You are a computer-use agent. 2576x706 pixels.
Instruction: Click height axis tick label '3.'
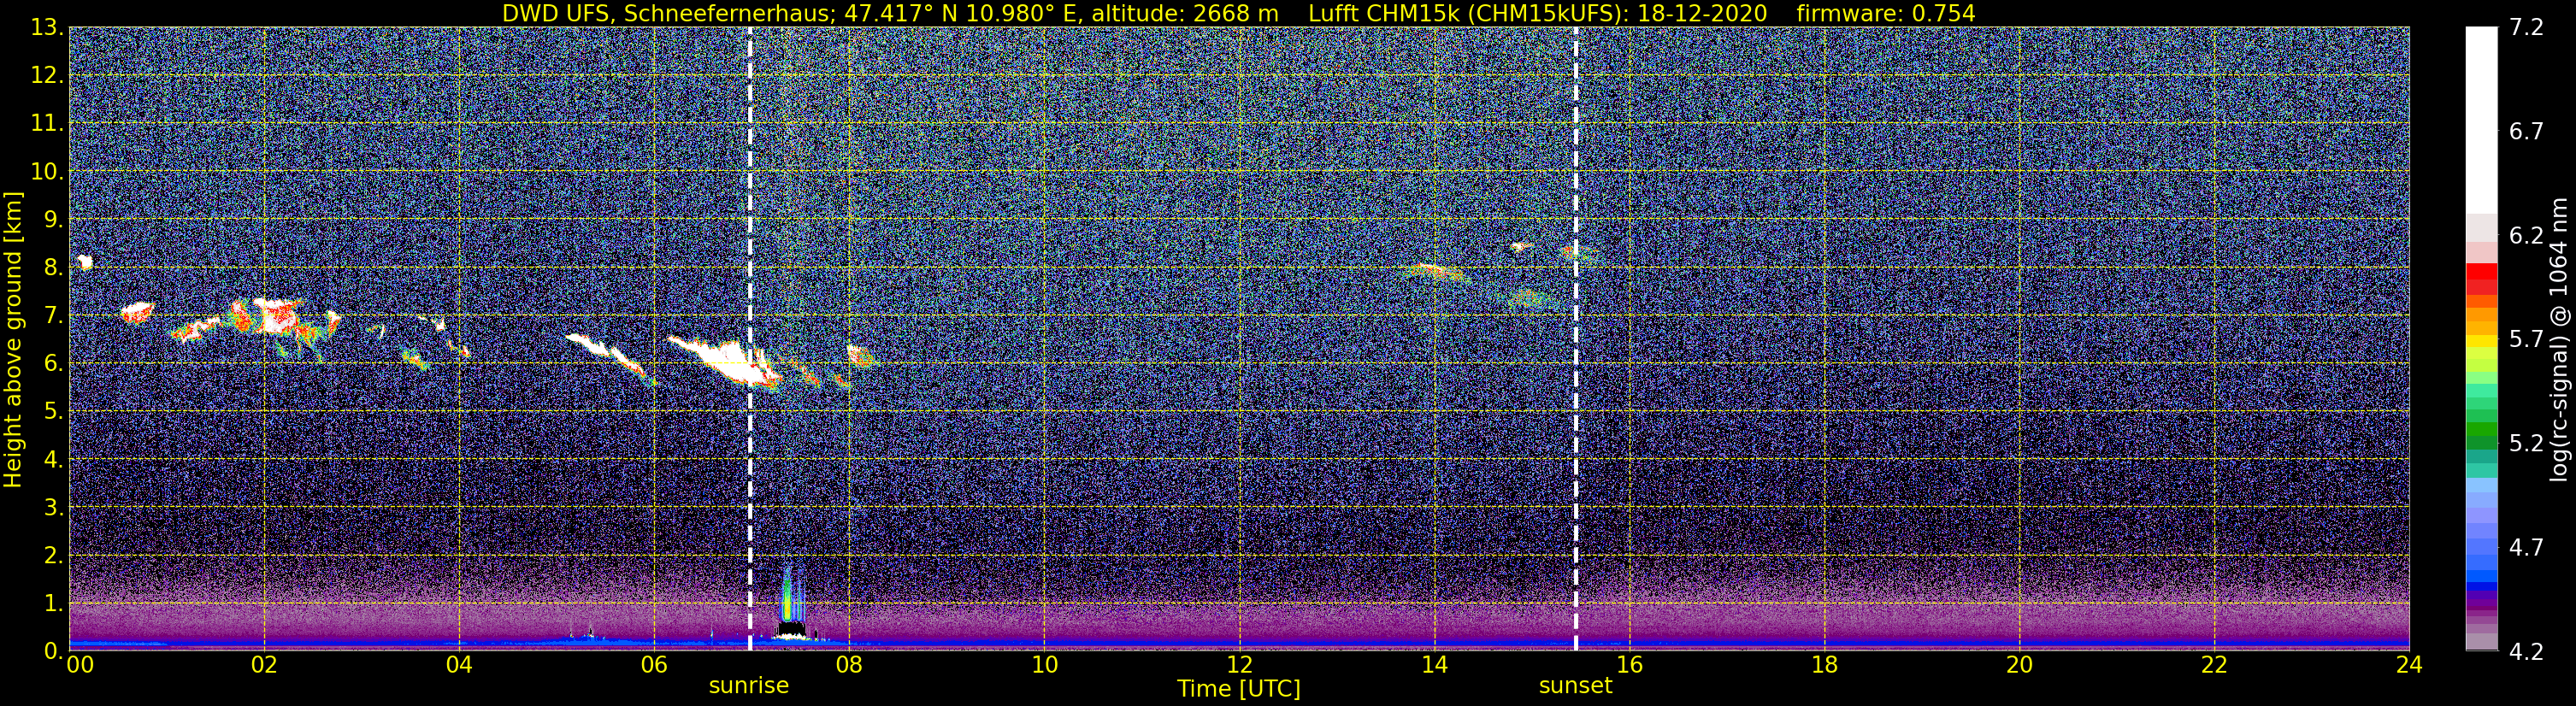(53, 508)
